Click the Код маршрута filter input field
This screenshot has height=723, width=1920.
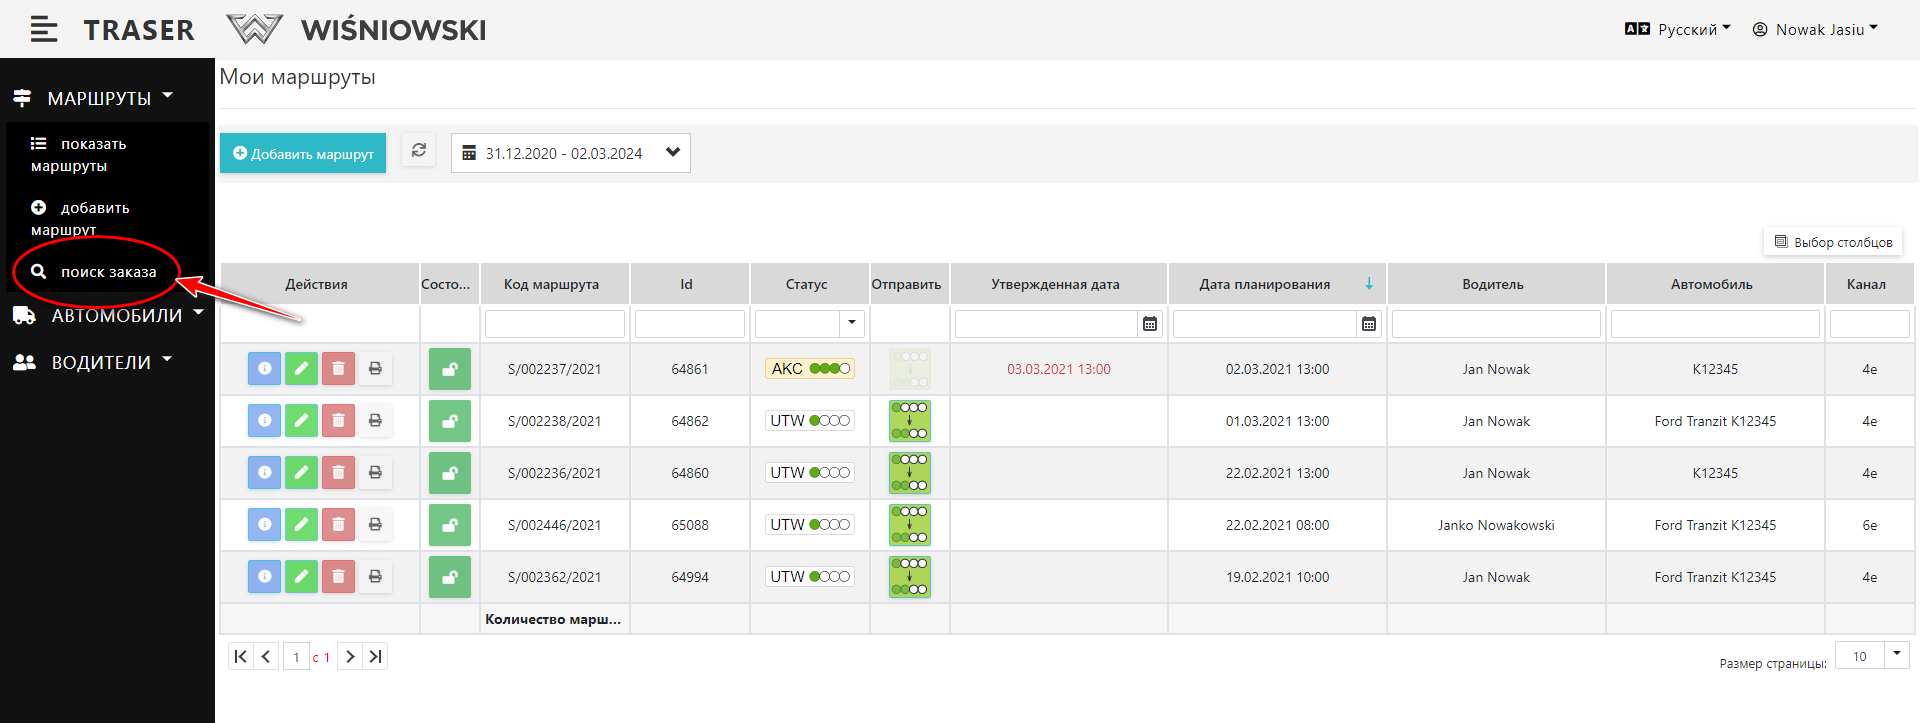pos(555,324)
